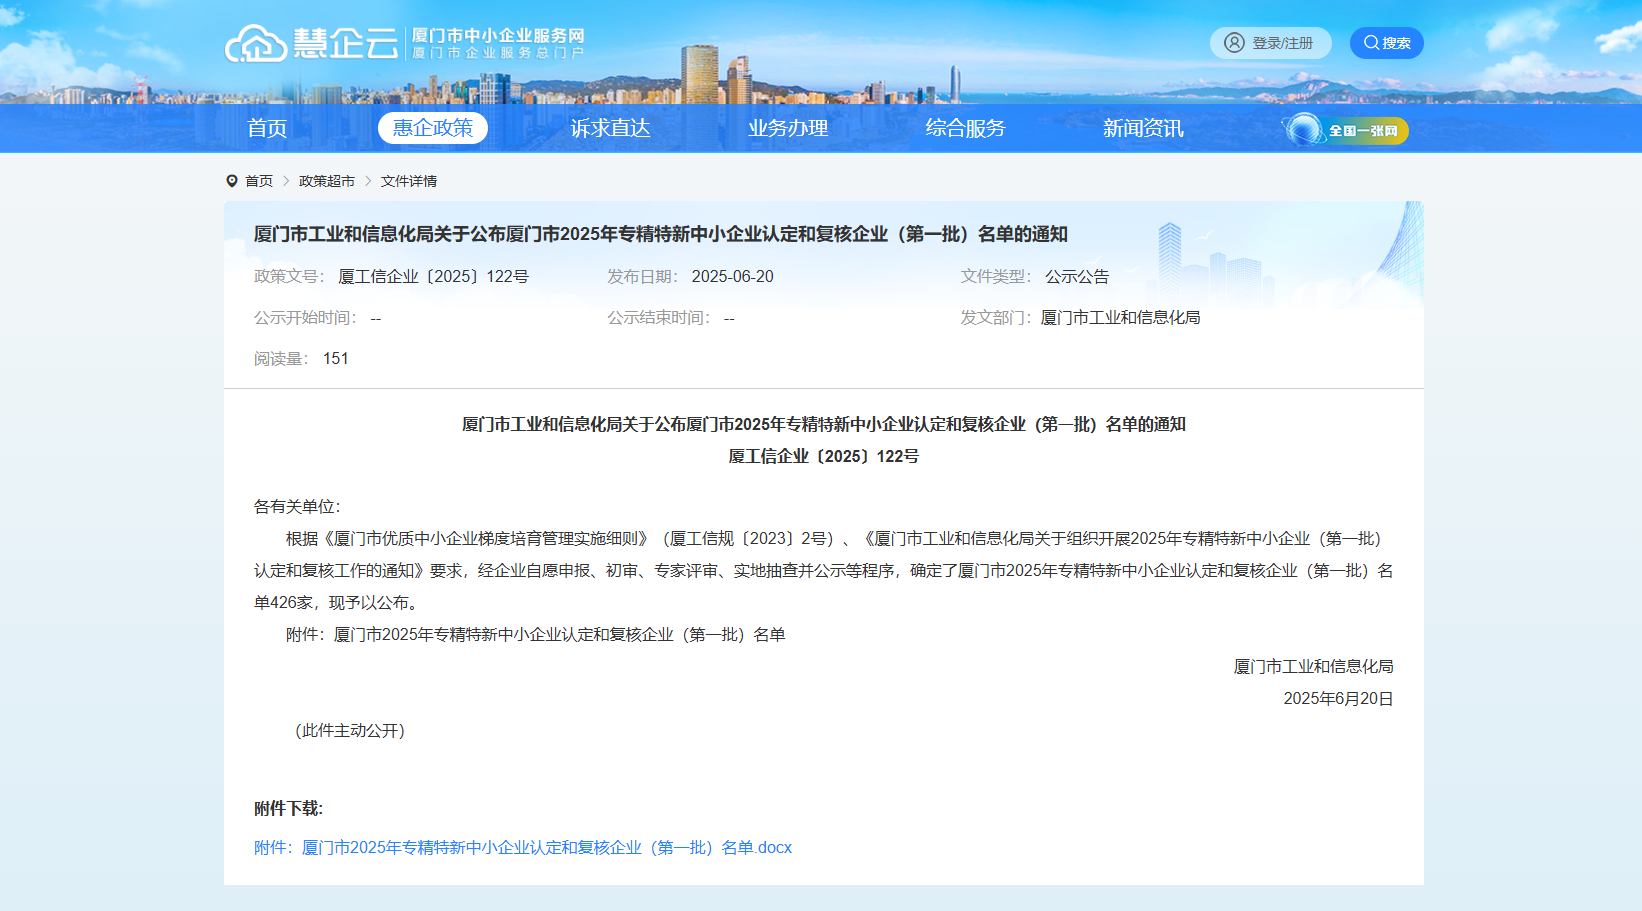Click the 公示开始时间 label
Image resolution: width=1642 pixels, height=911 pixels.
[x=305, y=317]
